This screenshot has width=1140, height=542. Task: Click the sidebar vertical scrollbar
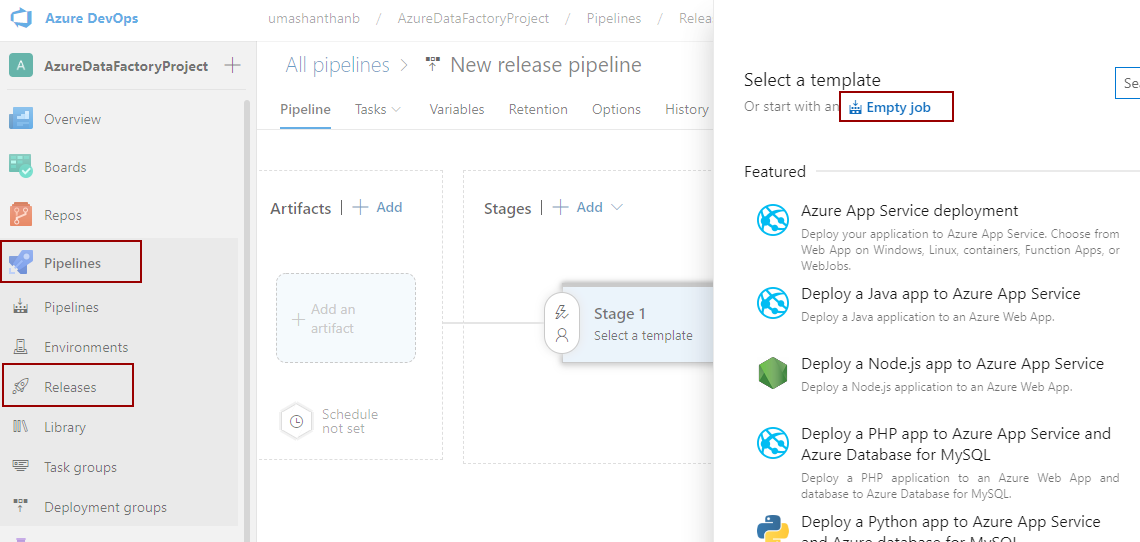point(246,320)
